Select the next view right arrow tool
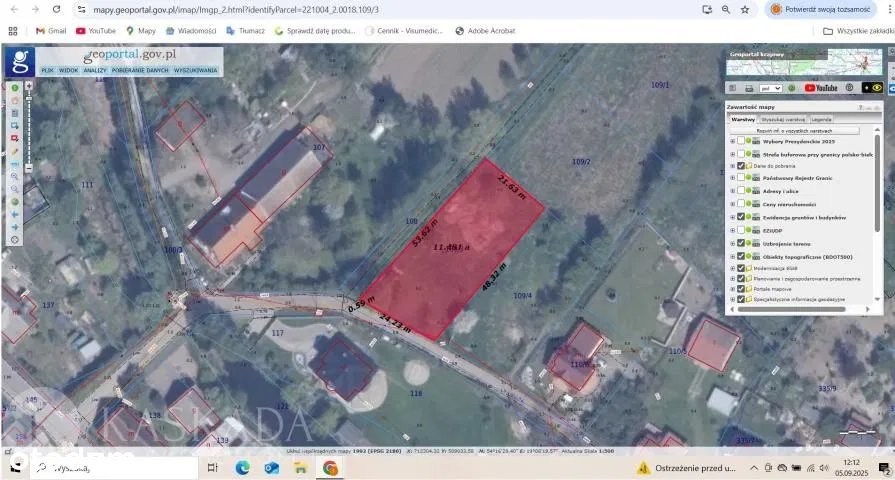 [15, 227]
